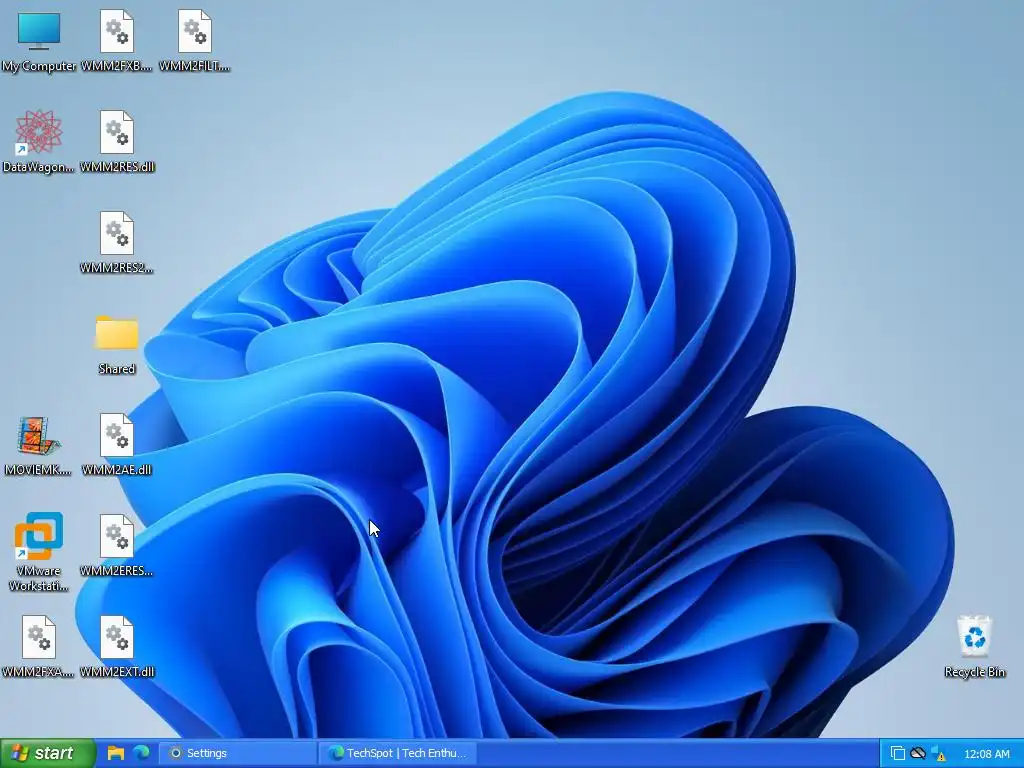The image size is (1024, 768).
Task: Click the 12:08 AM clock
Action: [987, 754]
